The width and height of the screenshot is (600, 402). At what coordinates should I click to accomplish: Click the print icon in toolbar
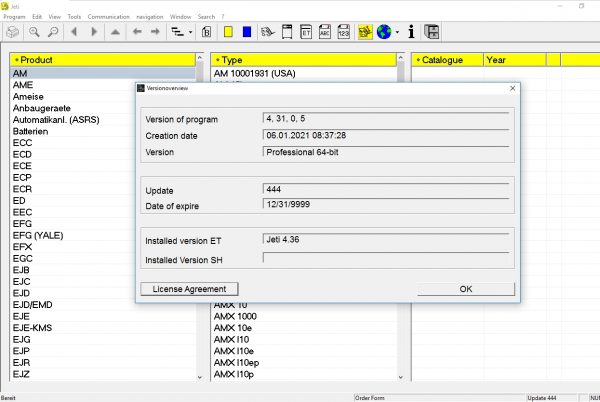point(13,32)
